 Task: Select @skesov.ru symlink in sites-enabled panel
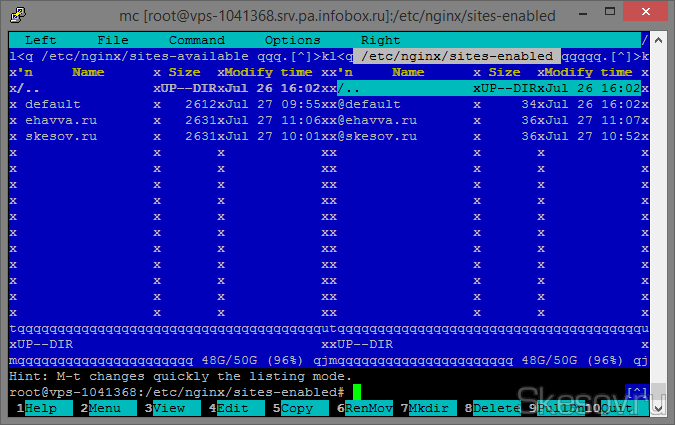point(388,136)
